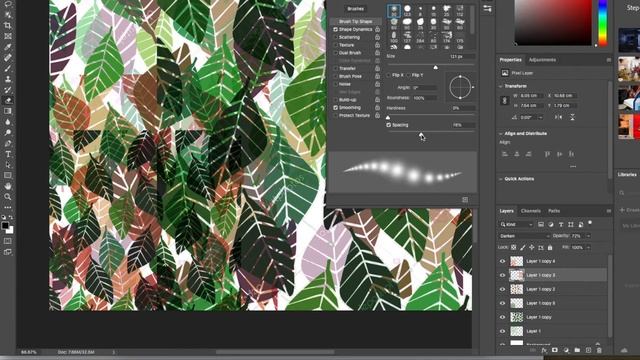
Task: Lock transparent pixels icon
Action: [x=513, y=247]
